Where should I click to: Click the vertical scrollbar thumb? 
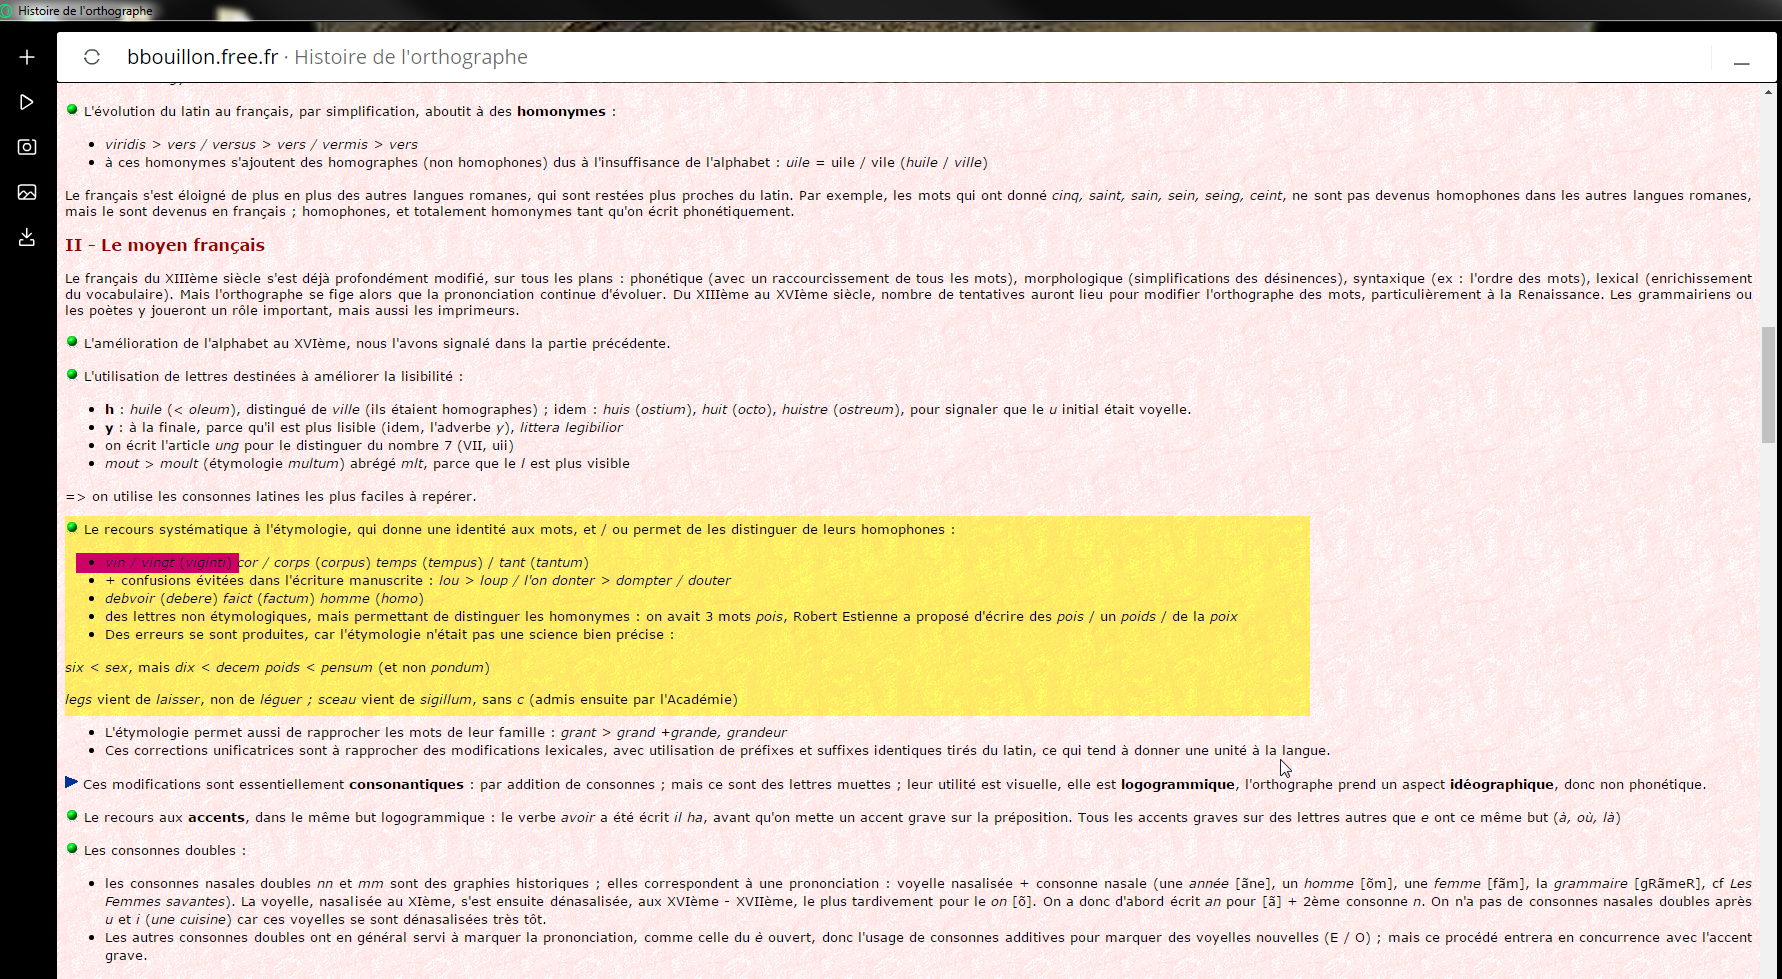tap(1768, 385)
